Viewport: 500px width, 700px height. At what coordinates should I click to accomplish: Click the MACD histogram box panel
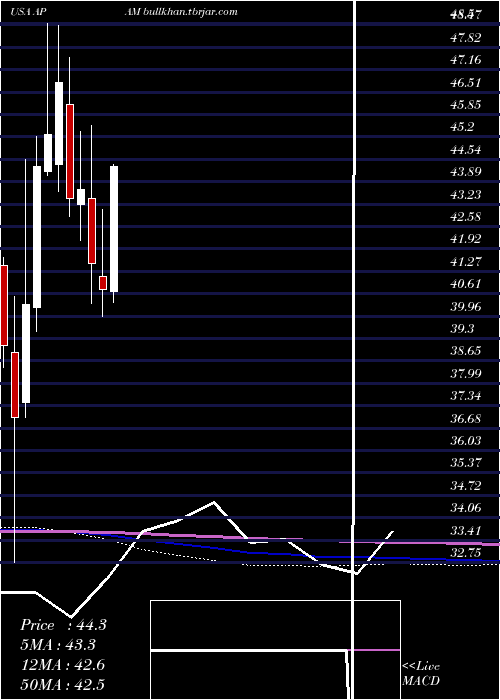(x=275, y=650)
